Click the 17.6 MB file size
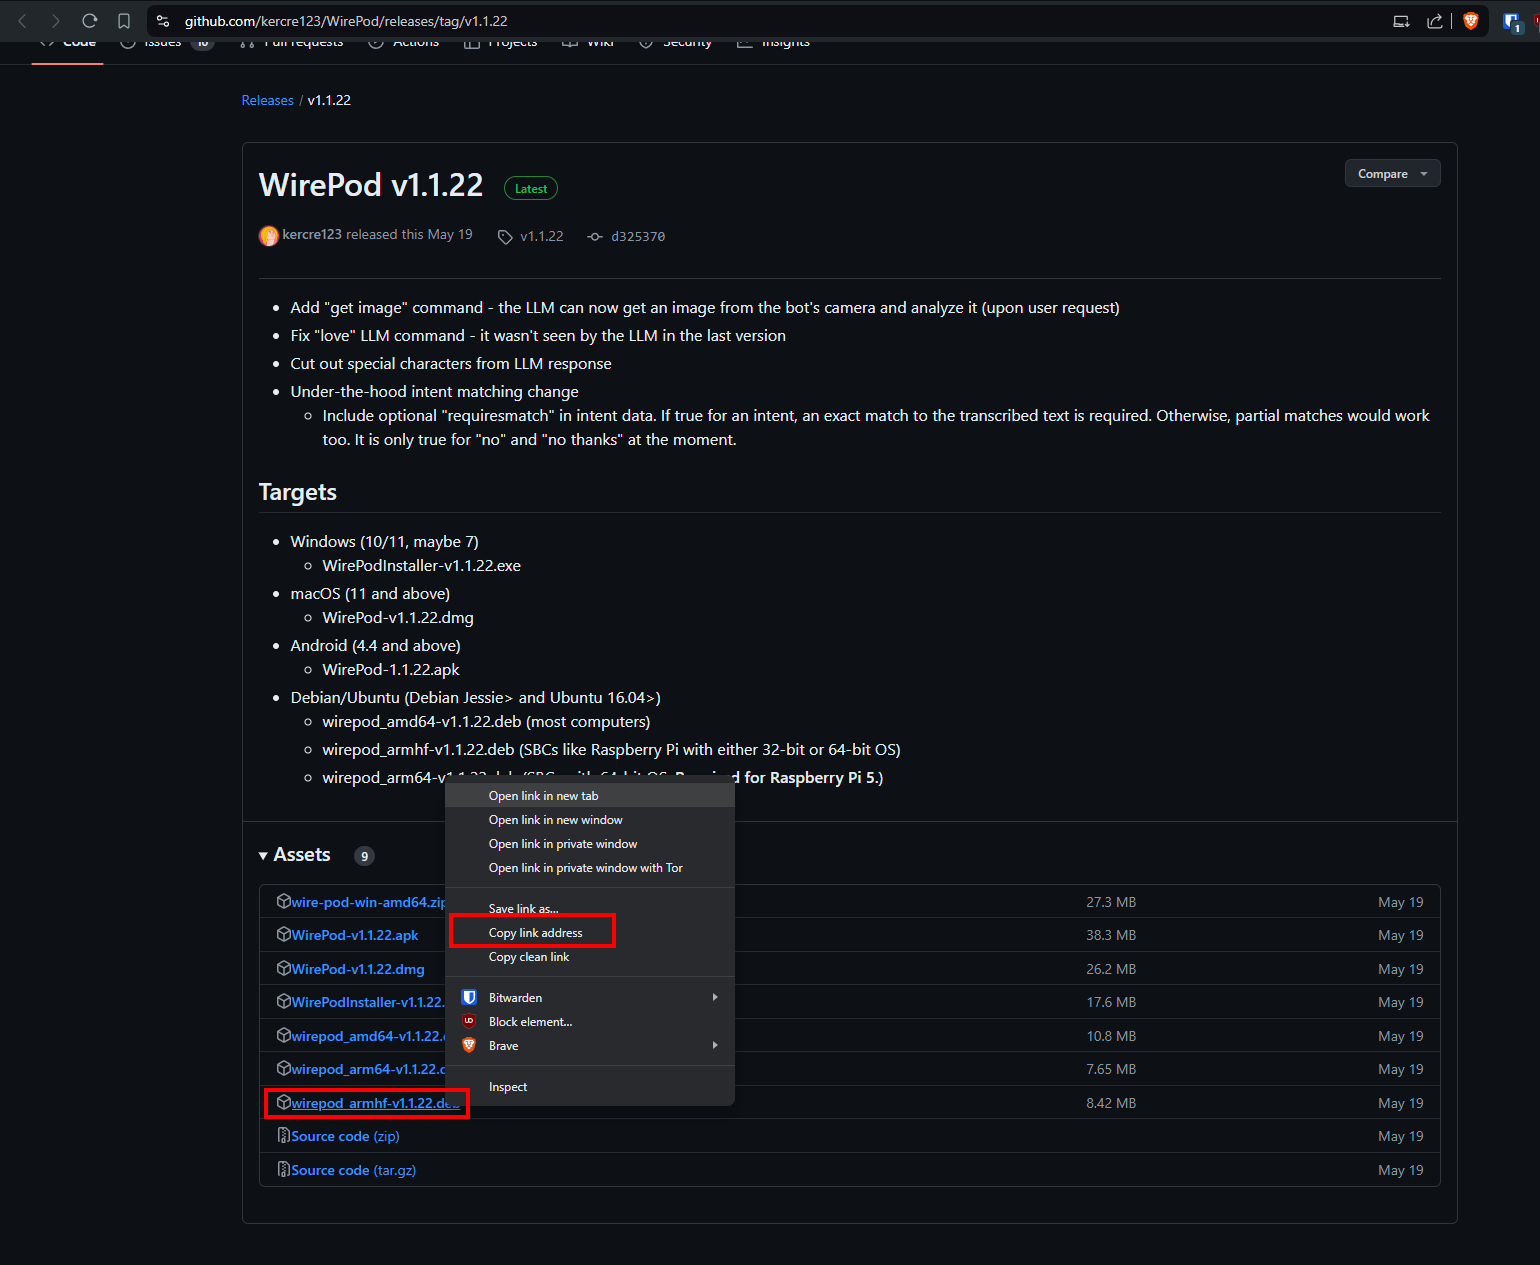 pos(1111,1002)
